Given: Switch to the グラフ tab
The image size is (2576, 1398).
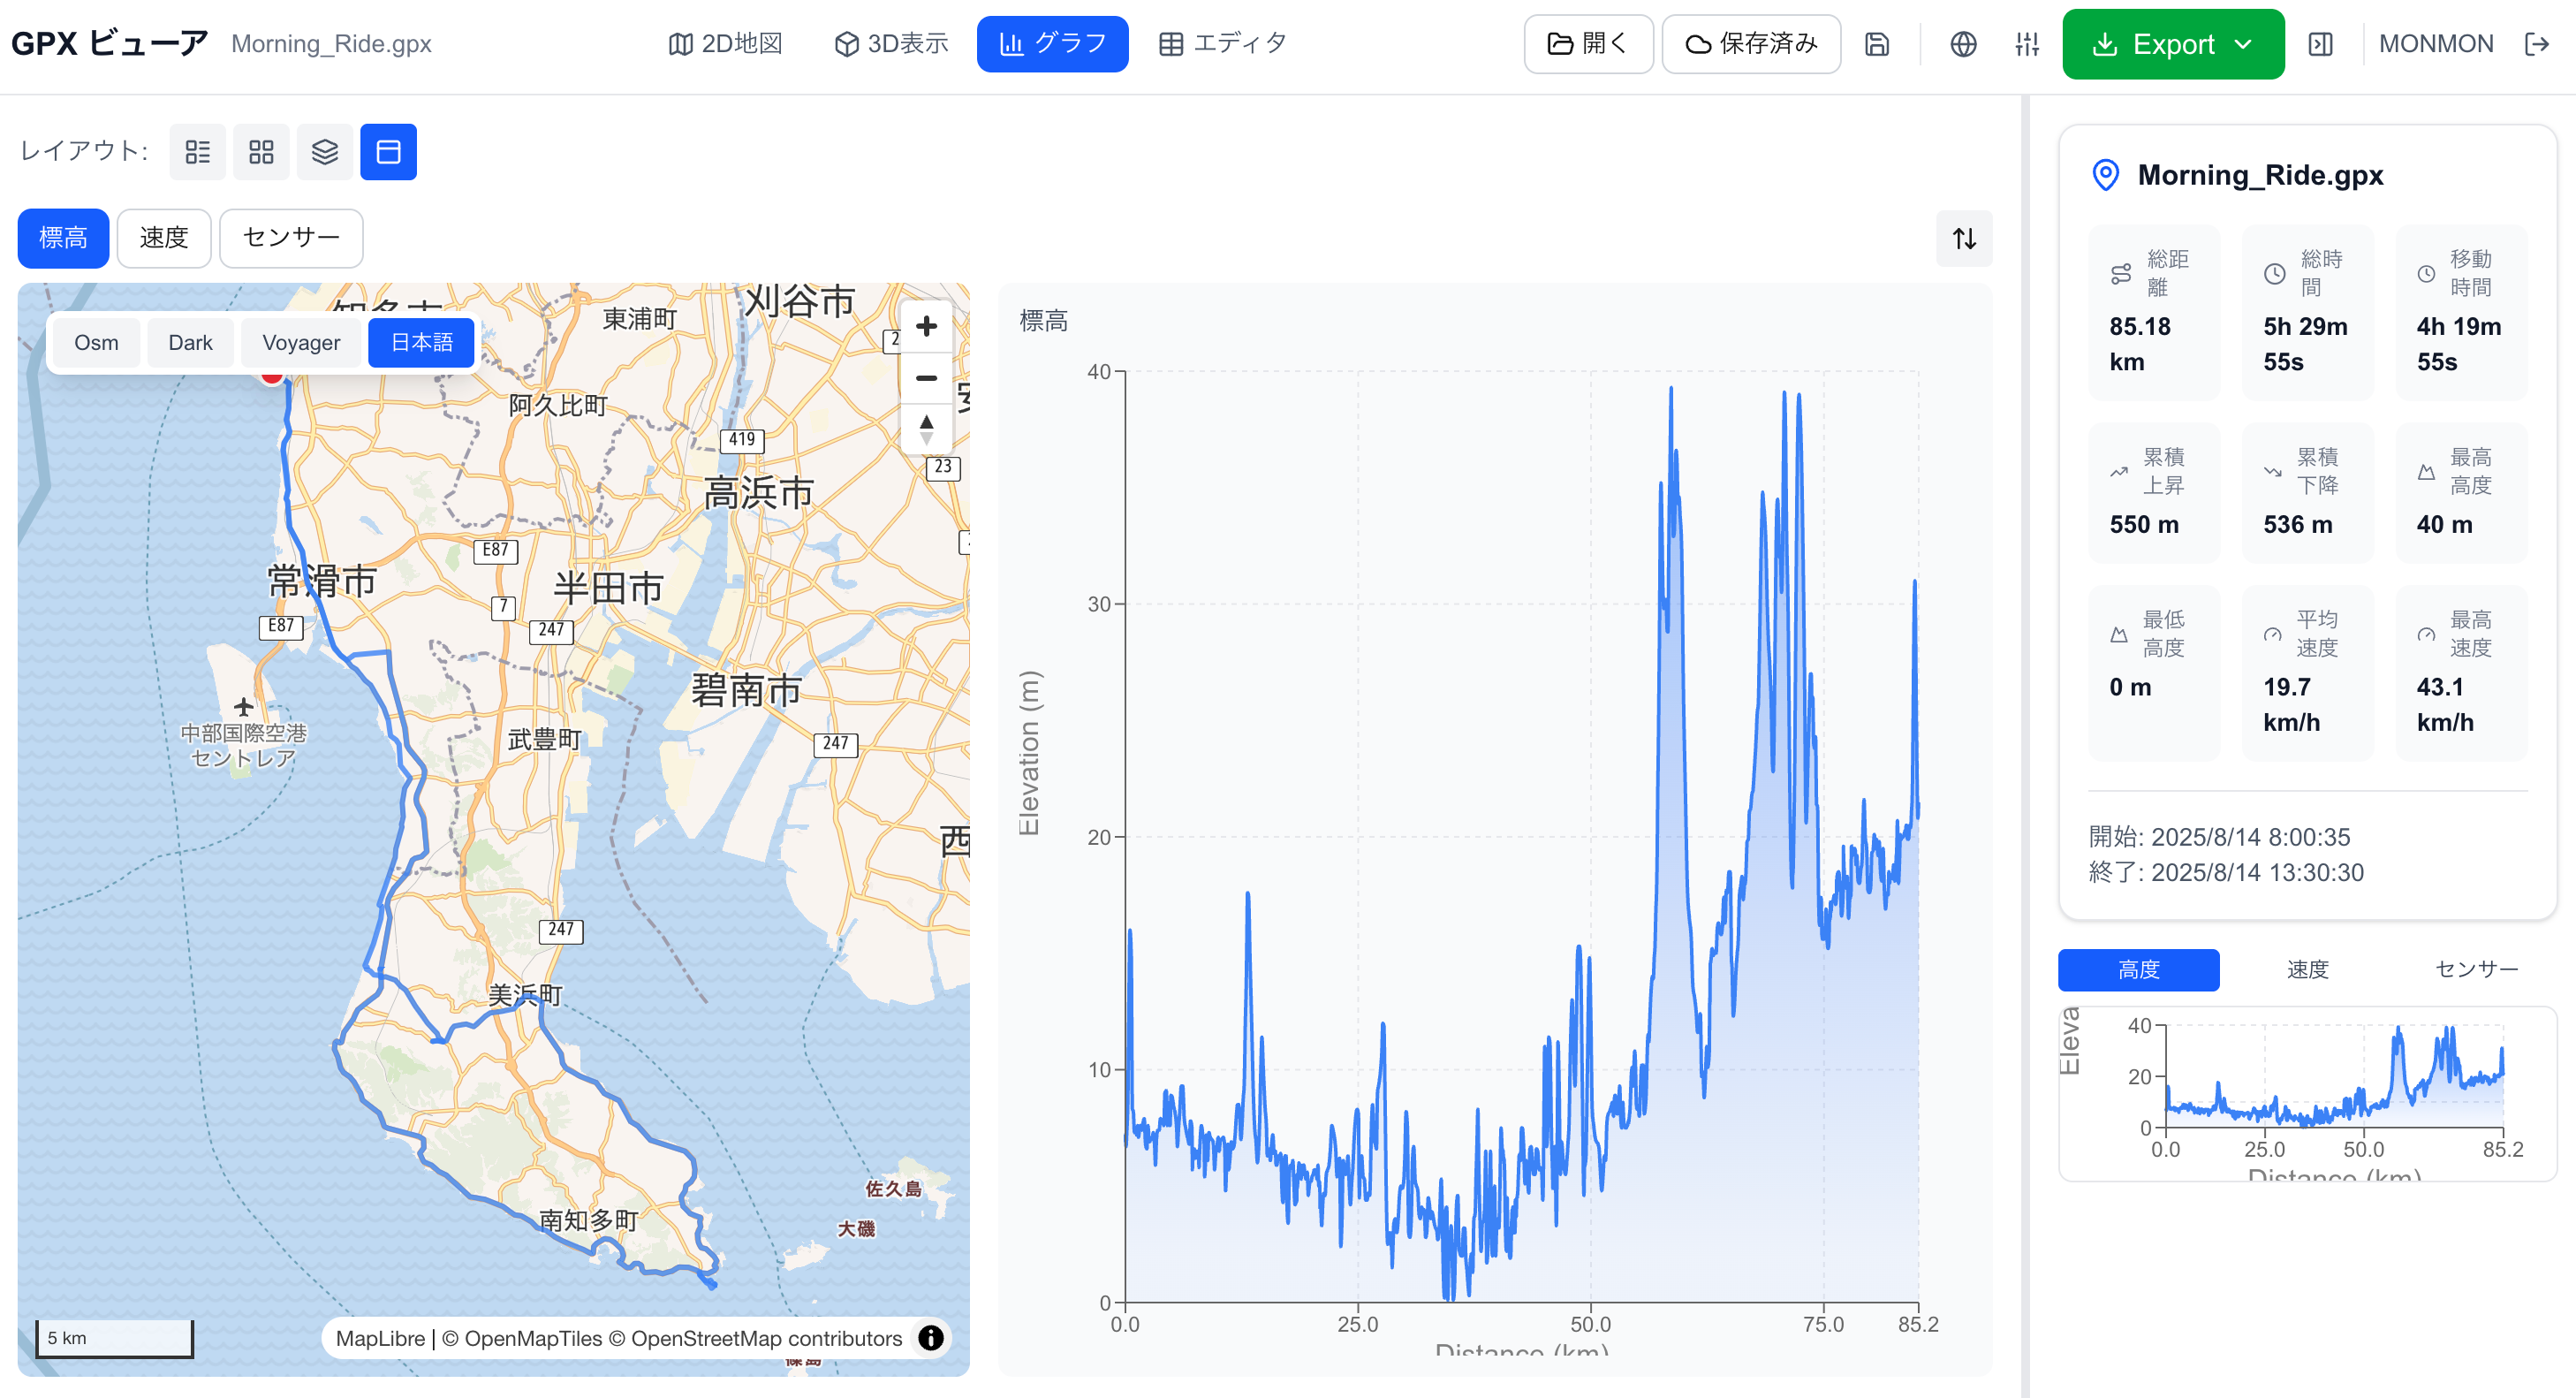Looking at the screenshot, I should pos(1052,43).
